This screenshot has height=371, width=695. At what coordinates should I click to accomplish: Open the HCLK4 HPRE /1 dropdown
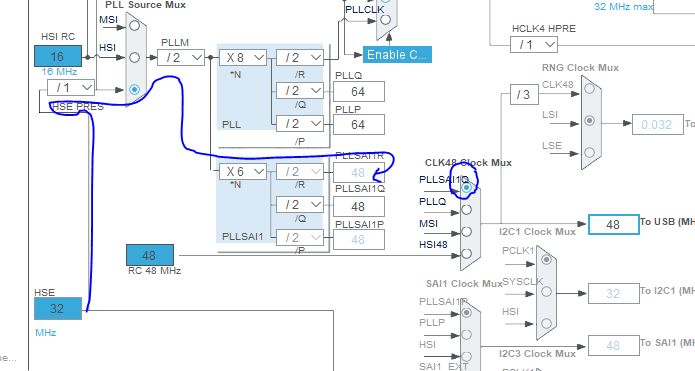pyautogui.click(x=534, y=45)
